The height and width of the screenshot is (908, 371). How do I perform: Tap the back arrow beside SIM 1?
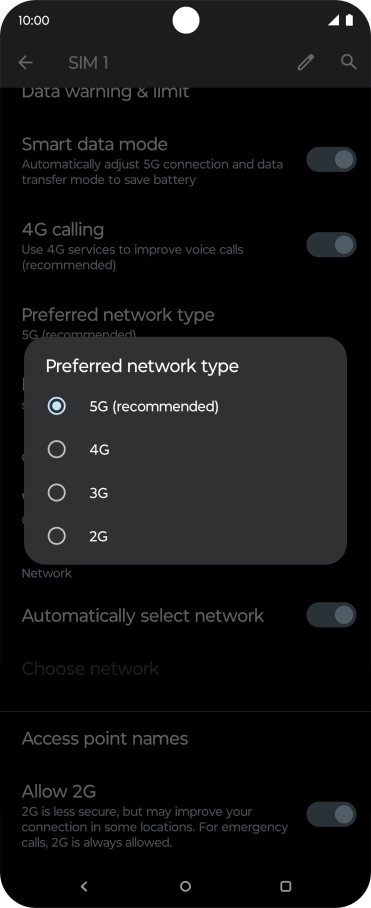(25, 63)
